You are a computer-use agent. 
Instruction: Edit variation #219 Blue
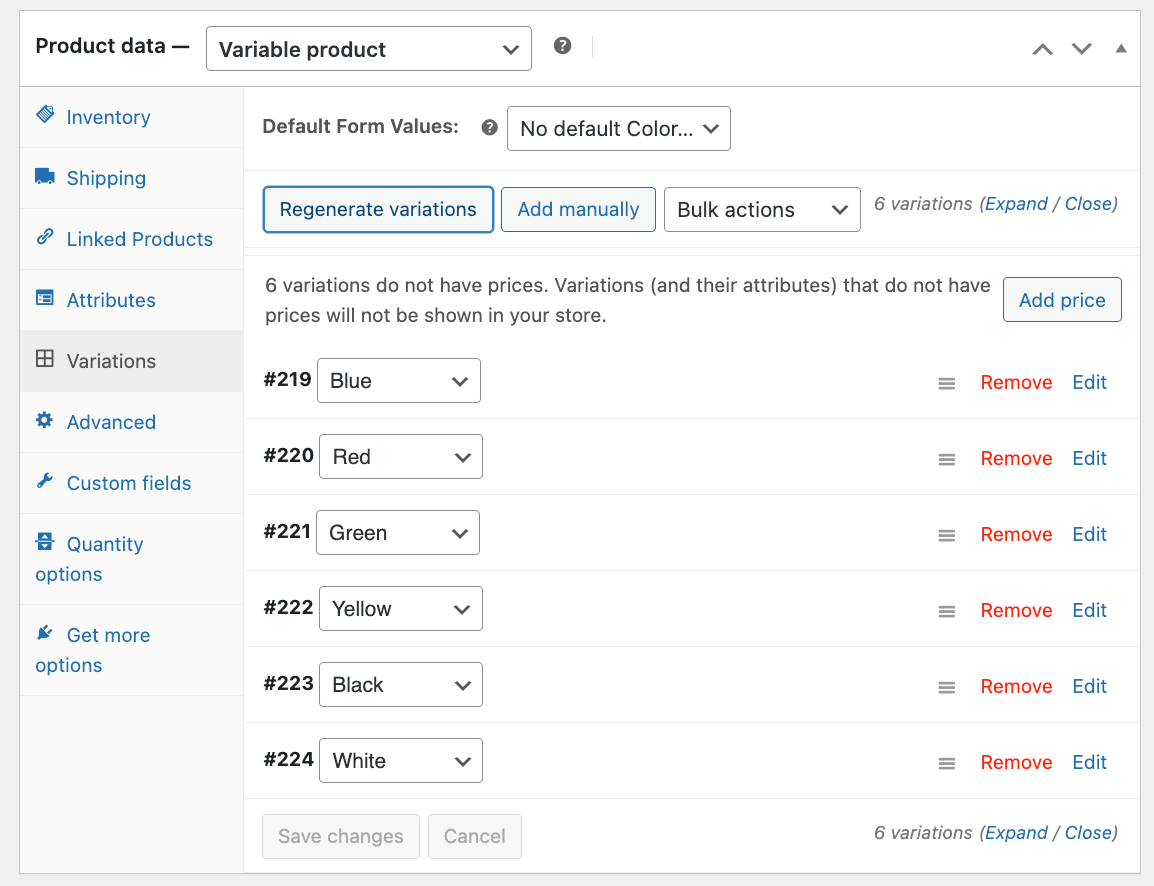[1089, 383]
